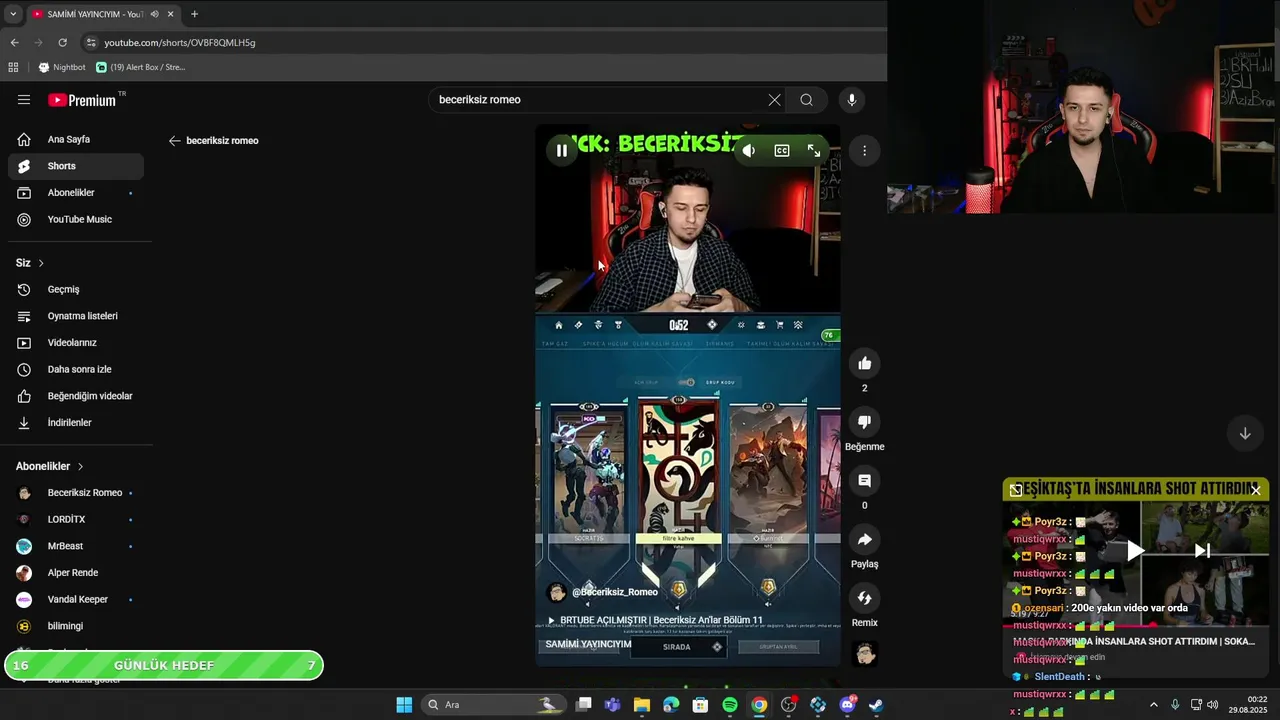Select Shorts in the sidebar
The width and height of the screenshot is (1280, 720).
coord(76,166)
